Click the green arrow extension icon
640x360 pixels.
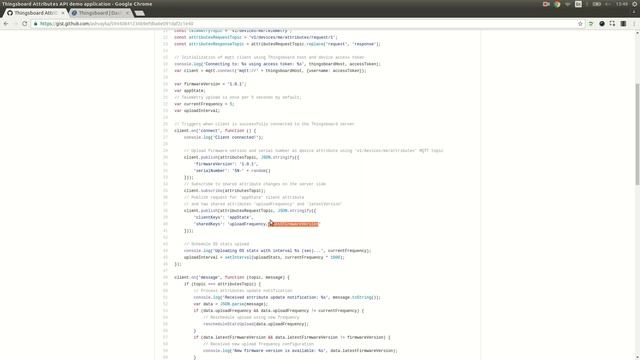tap(591, 24)
